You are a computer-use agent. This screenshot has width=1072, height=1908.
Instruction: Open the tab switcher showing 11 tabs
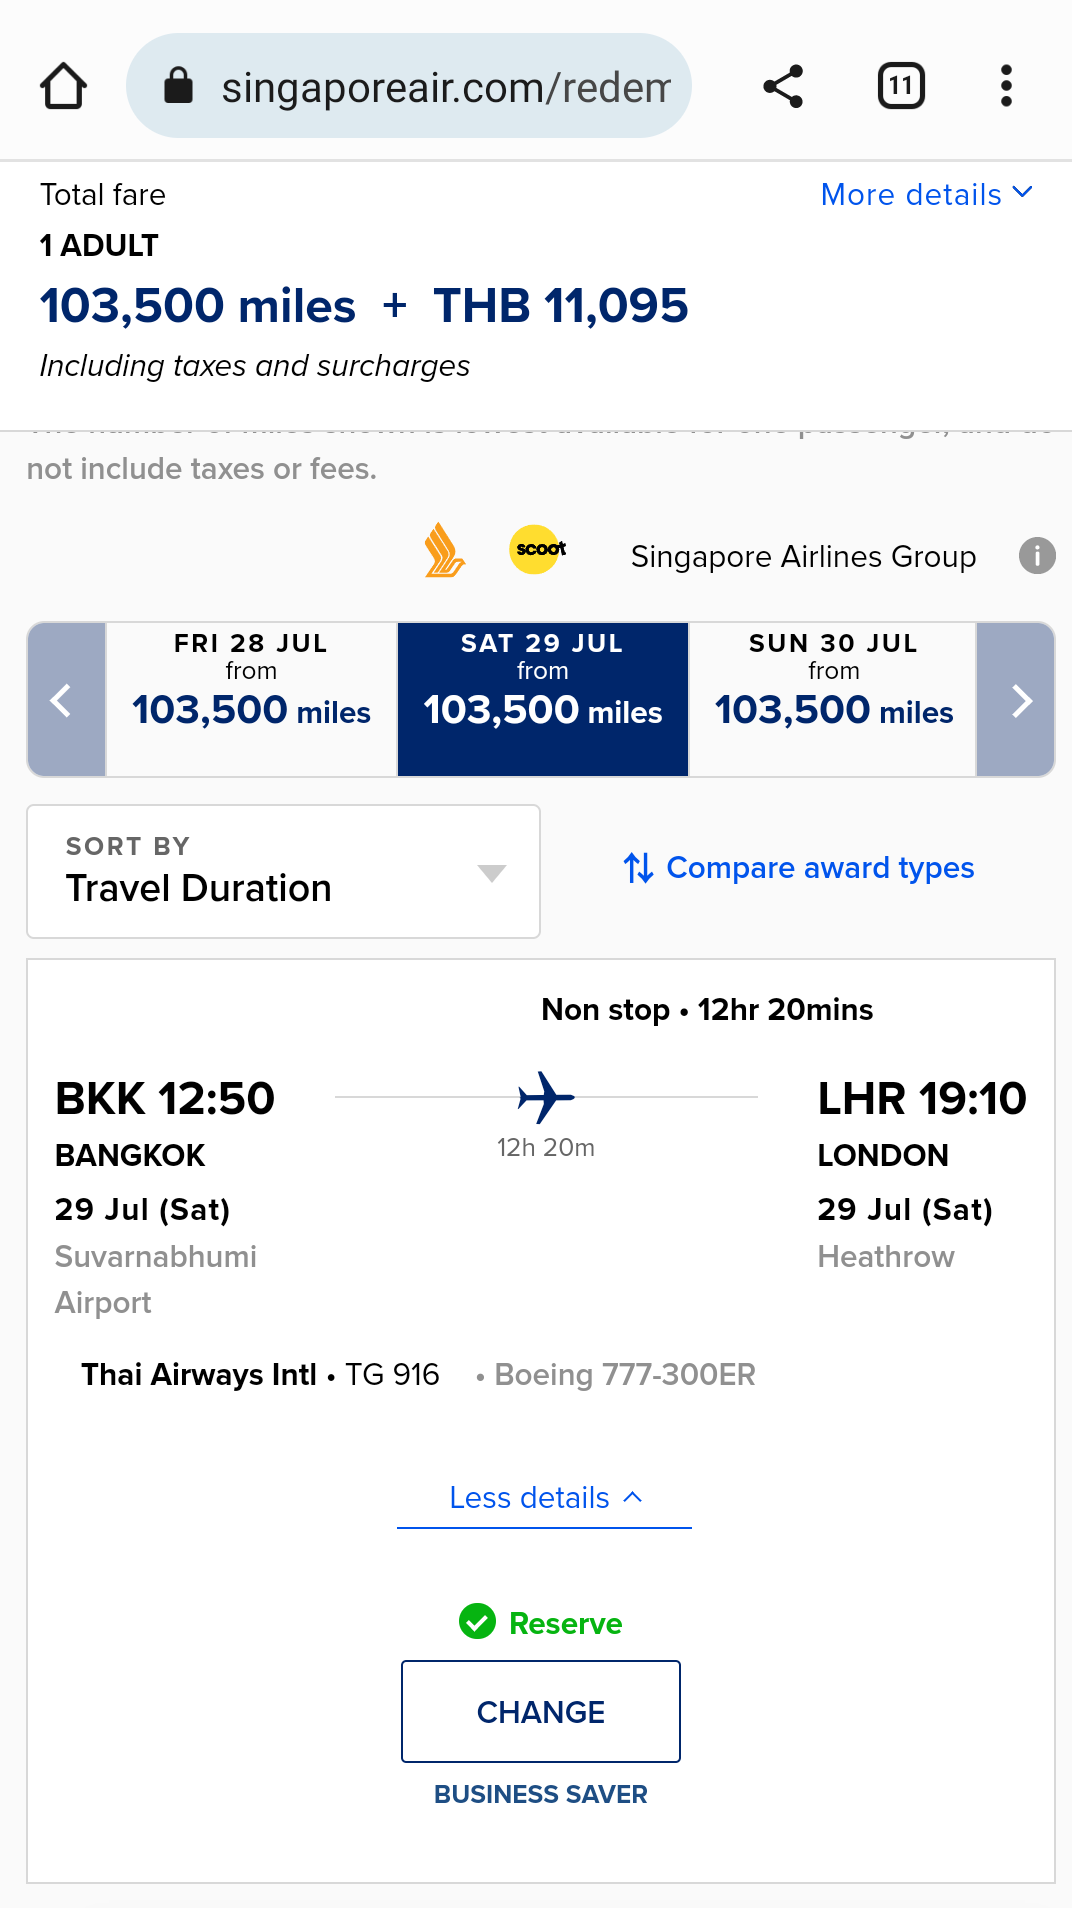[901, 86]
